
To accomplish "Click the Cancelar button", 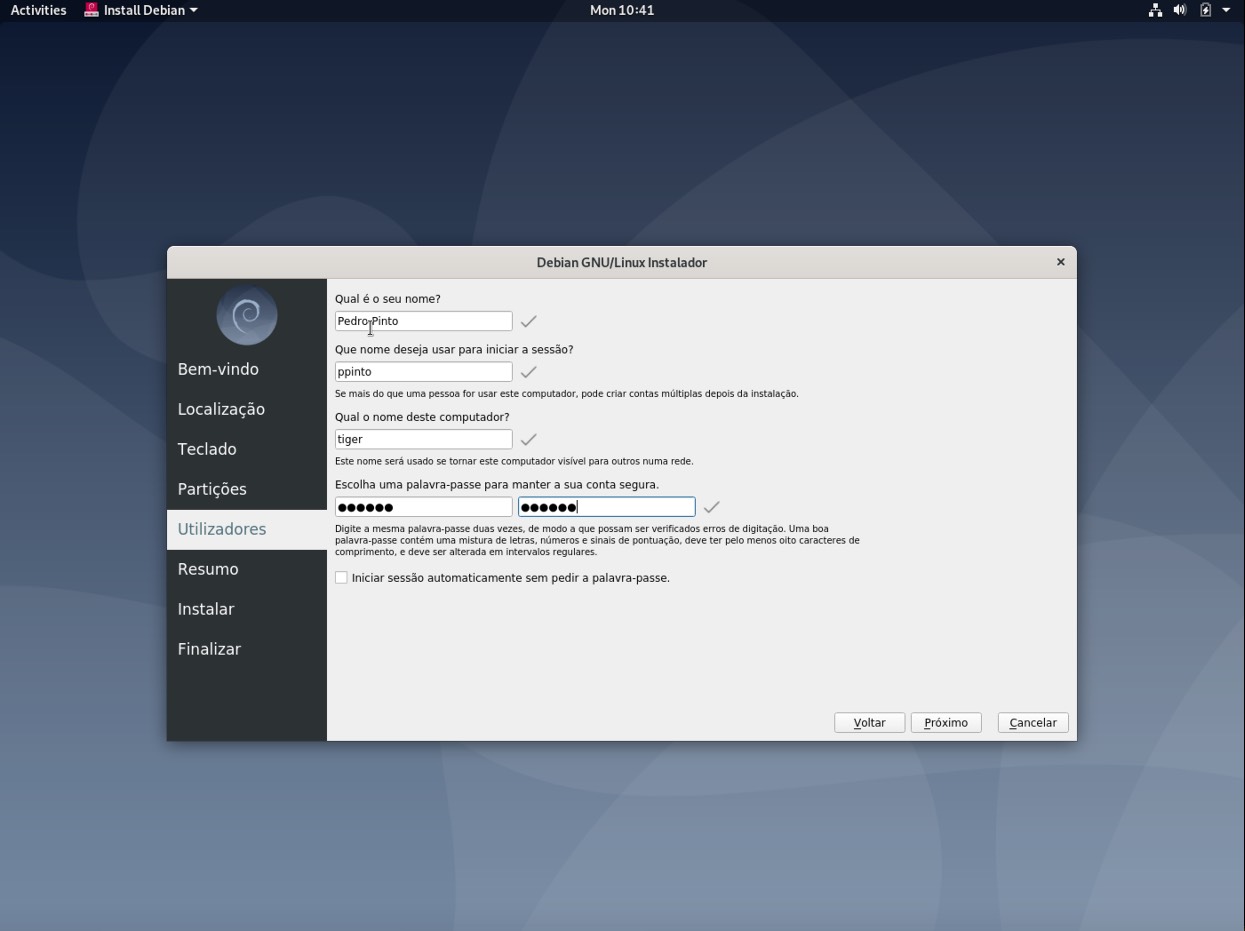I will (1031, 722).
